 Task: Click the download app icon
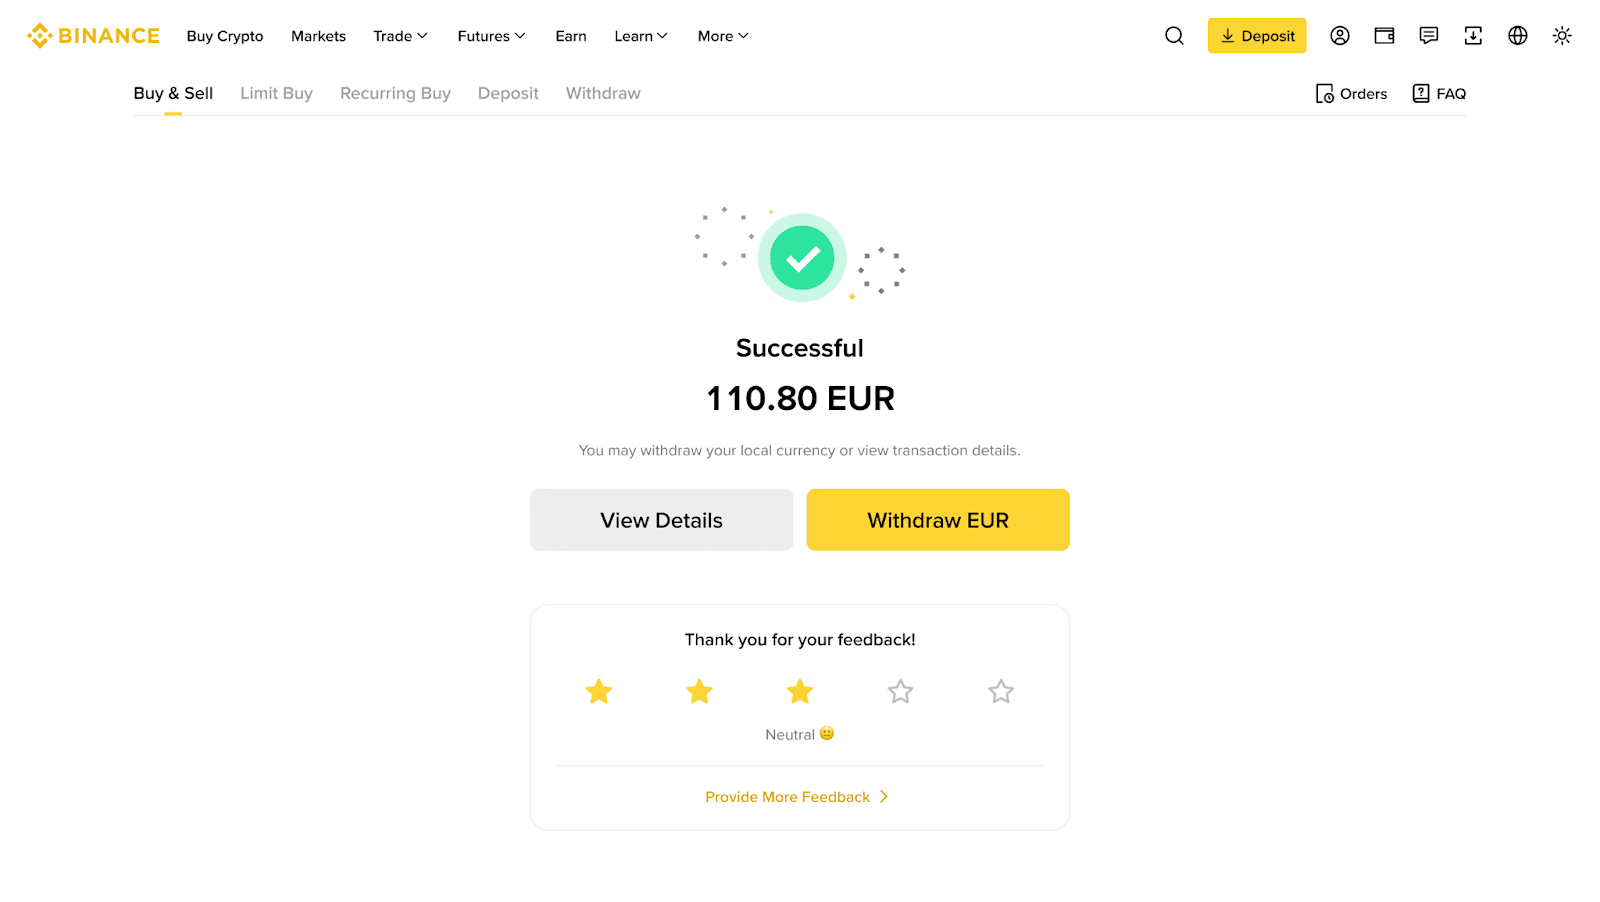click(1473, 36)
